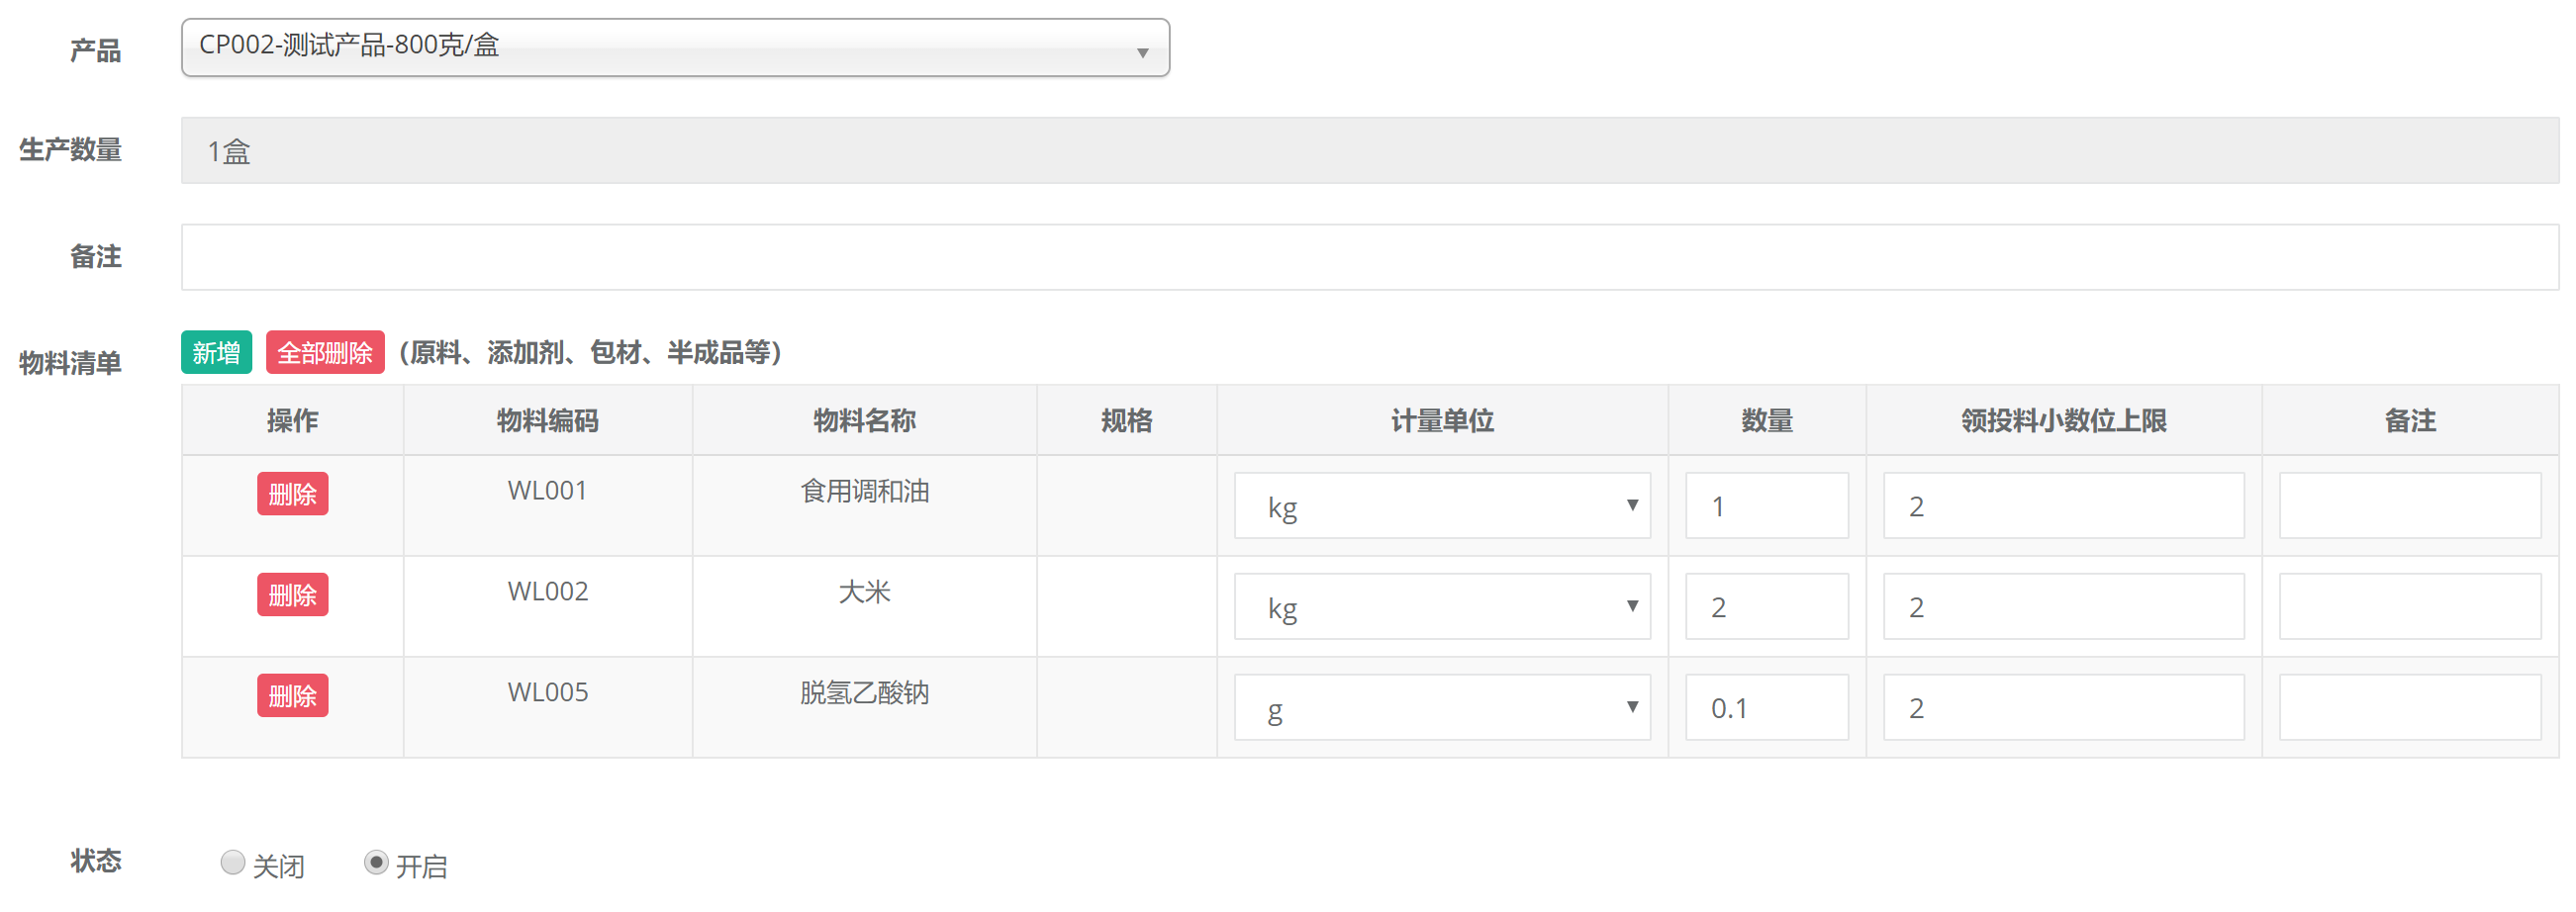2576x912 pixels.
Task: Open unit dropdown for 脱氢乙酸钠
Action: 1441,708
